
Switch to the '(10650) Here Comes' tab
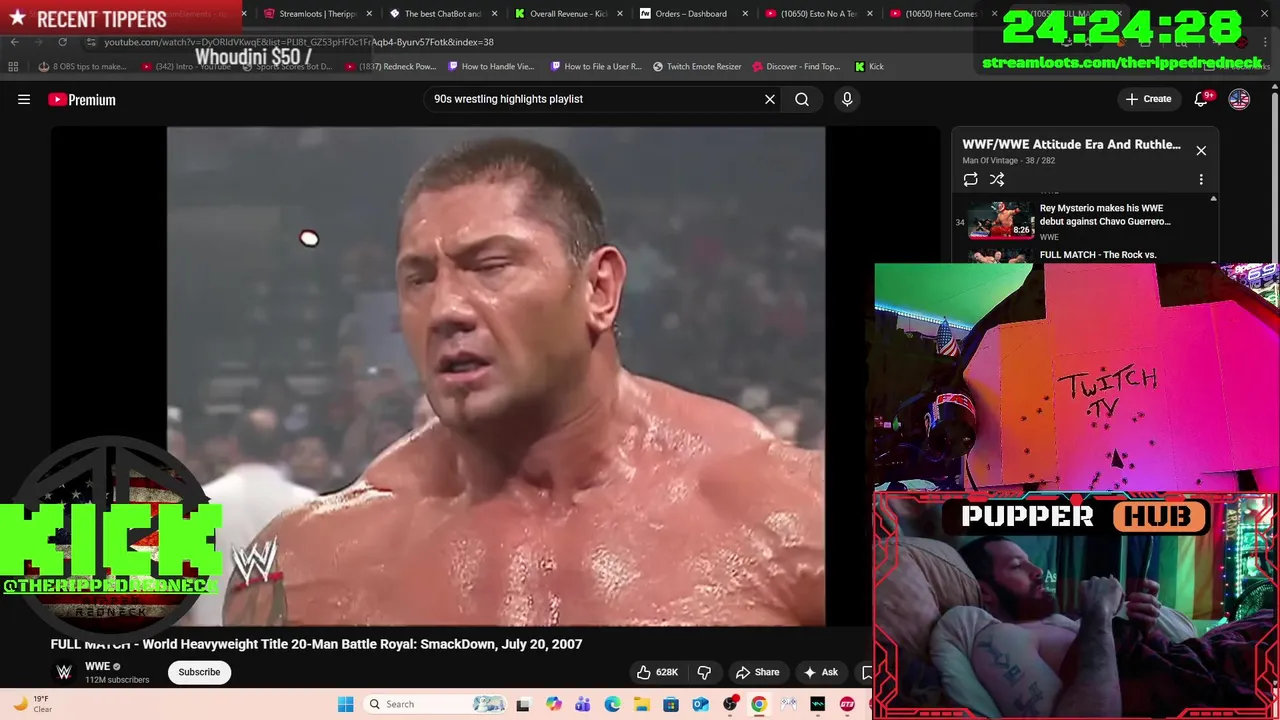pyautogui.click(x=941, y=14)
